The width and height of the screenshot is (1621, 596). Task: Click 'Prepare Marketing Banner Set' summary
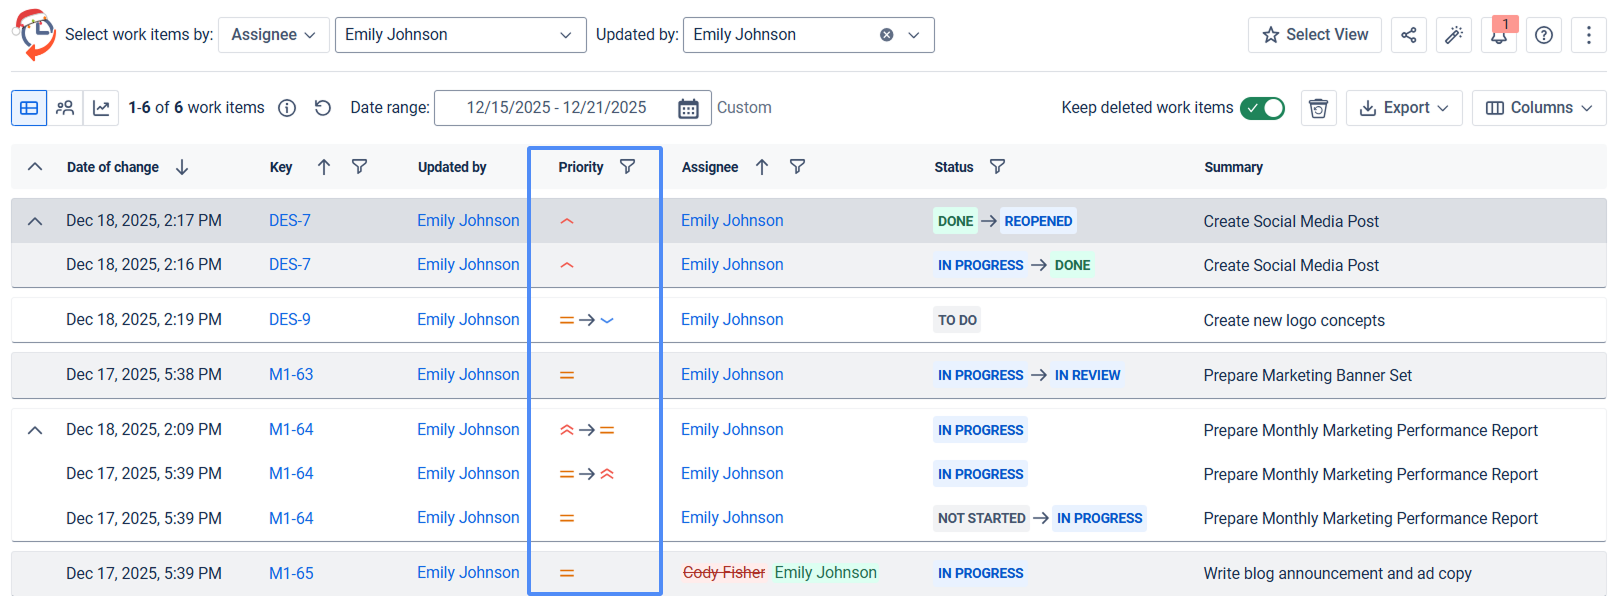(1308, 376)
